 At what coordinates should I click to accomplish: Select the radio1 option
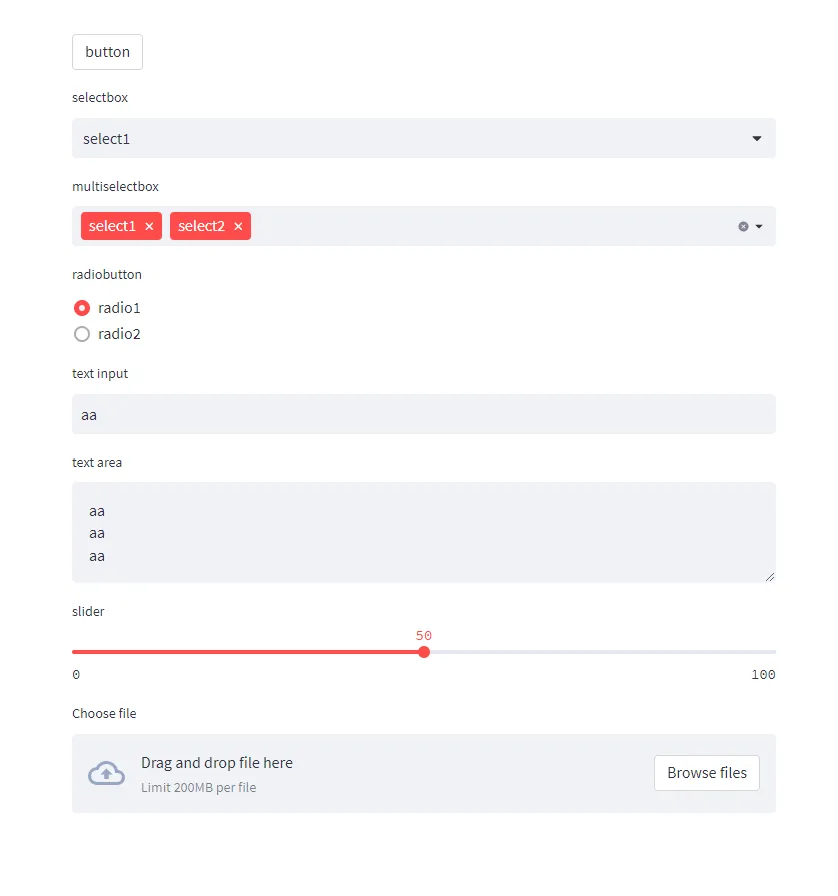pyautogui.click(x=82, y=308)
